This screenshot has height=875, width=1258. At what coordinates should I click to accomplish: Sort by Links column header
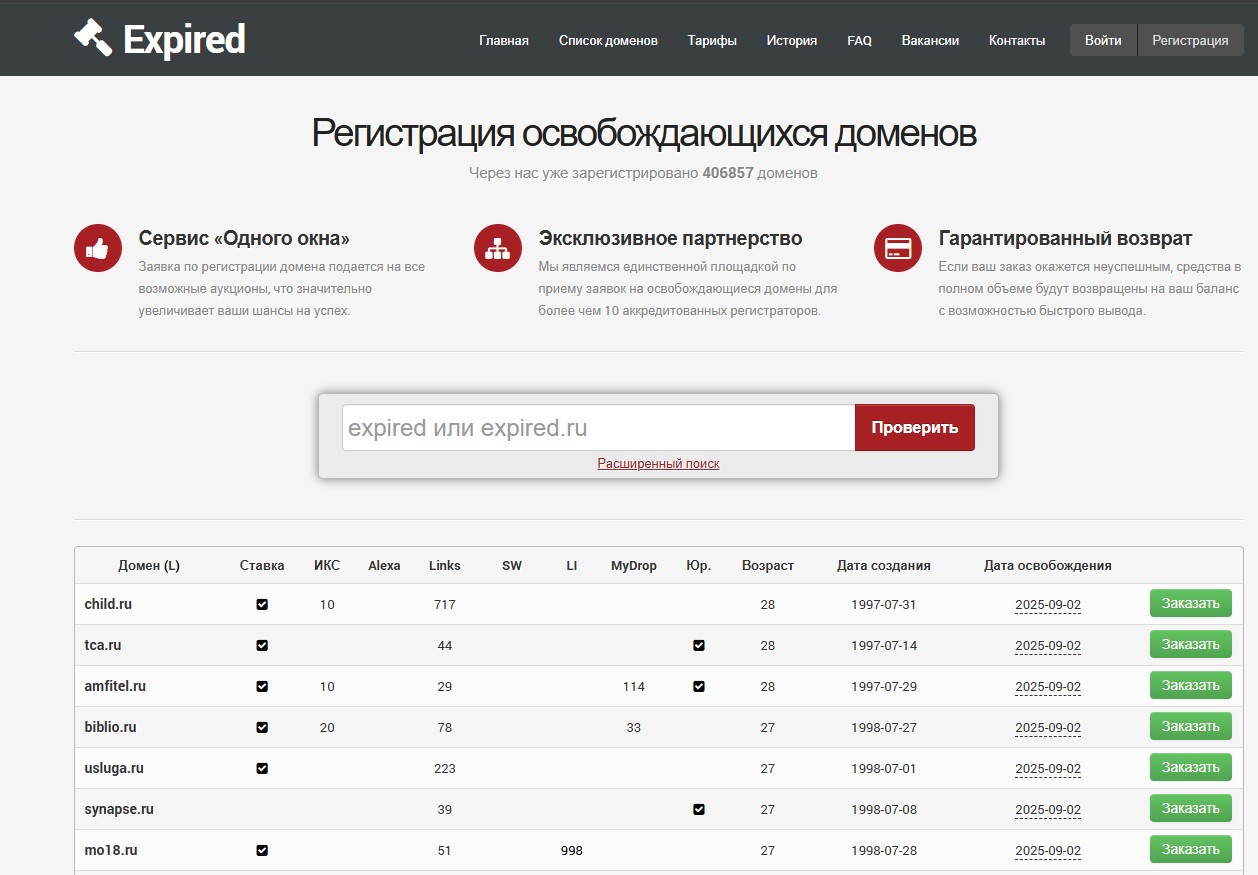tap(445, 566)
